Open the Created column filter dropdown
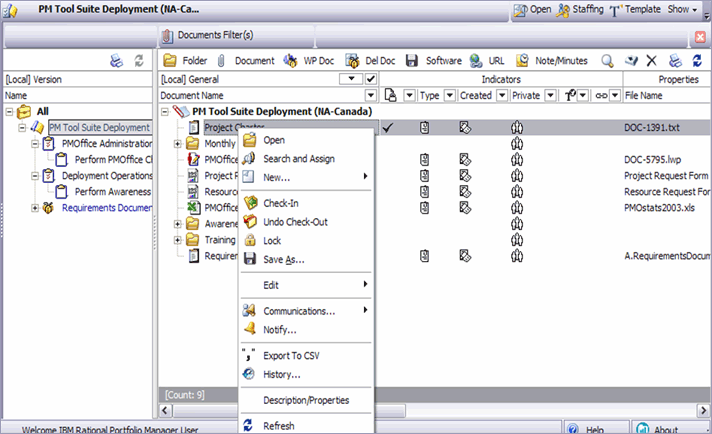Image resolution: width=712 pixels, height=434 pixels. pos(502,95)
